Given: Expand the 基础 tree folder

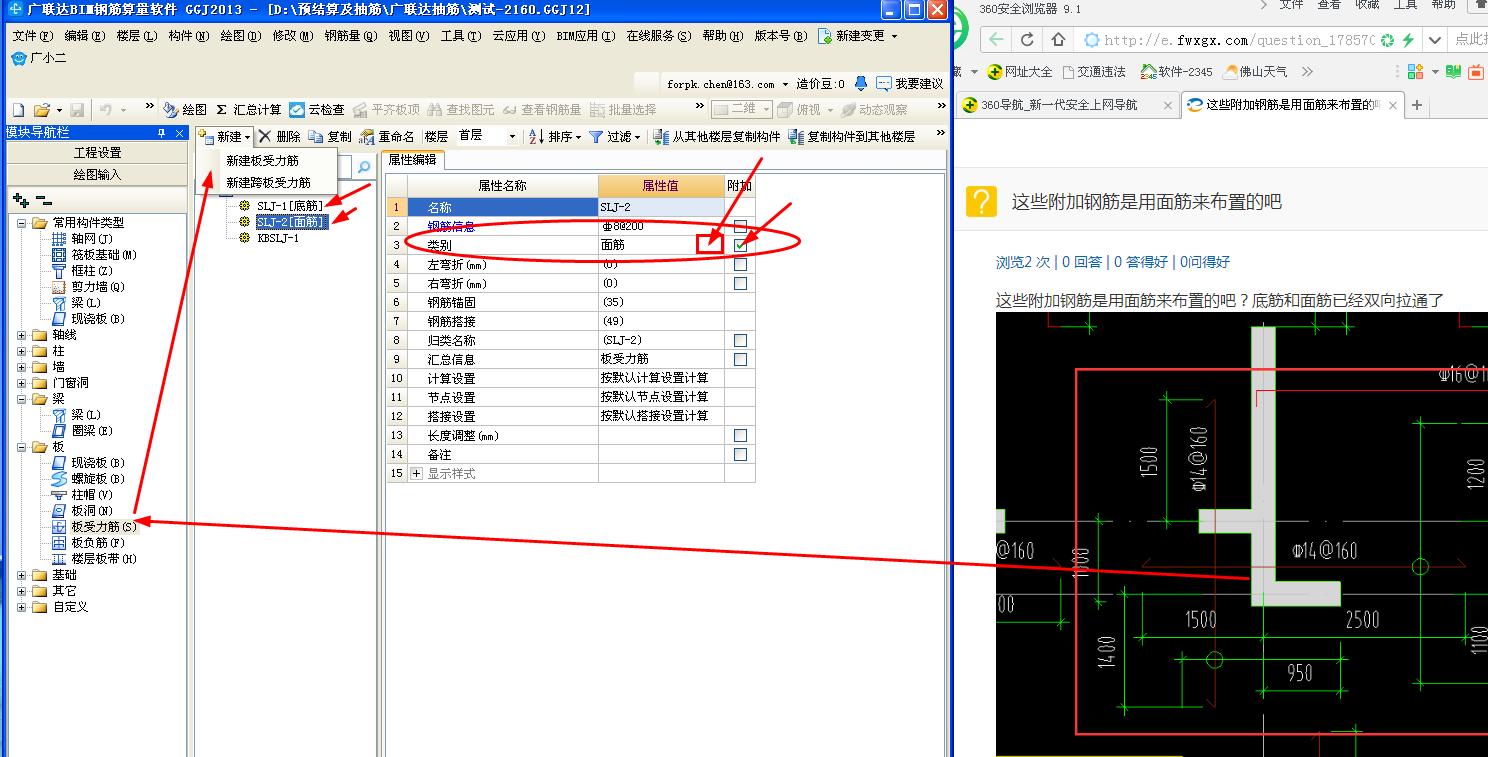Looking at the screenshot, I should click(x=22, y=575).
